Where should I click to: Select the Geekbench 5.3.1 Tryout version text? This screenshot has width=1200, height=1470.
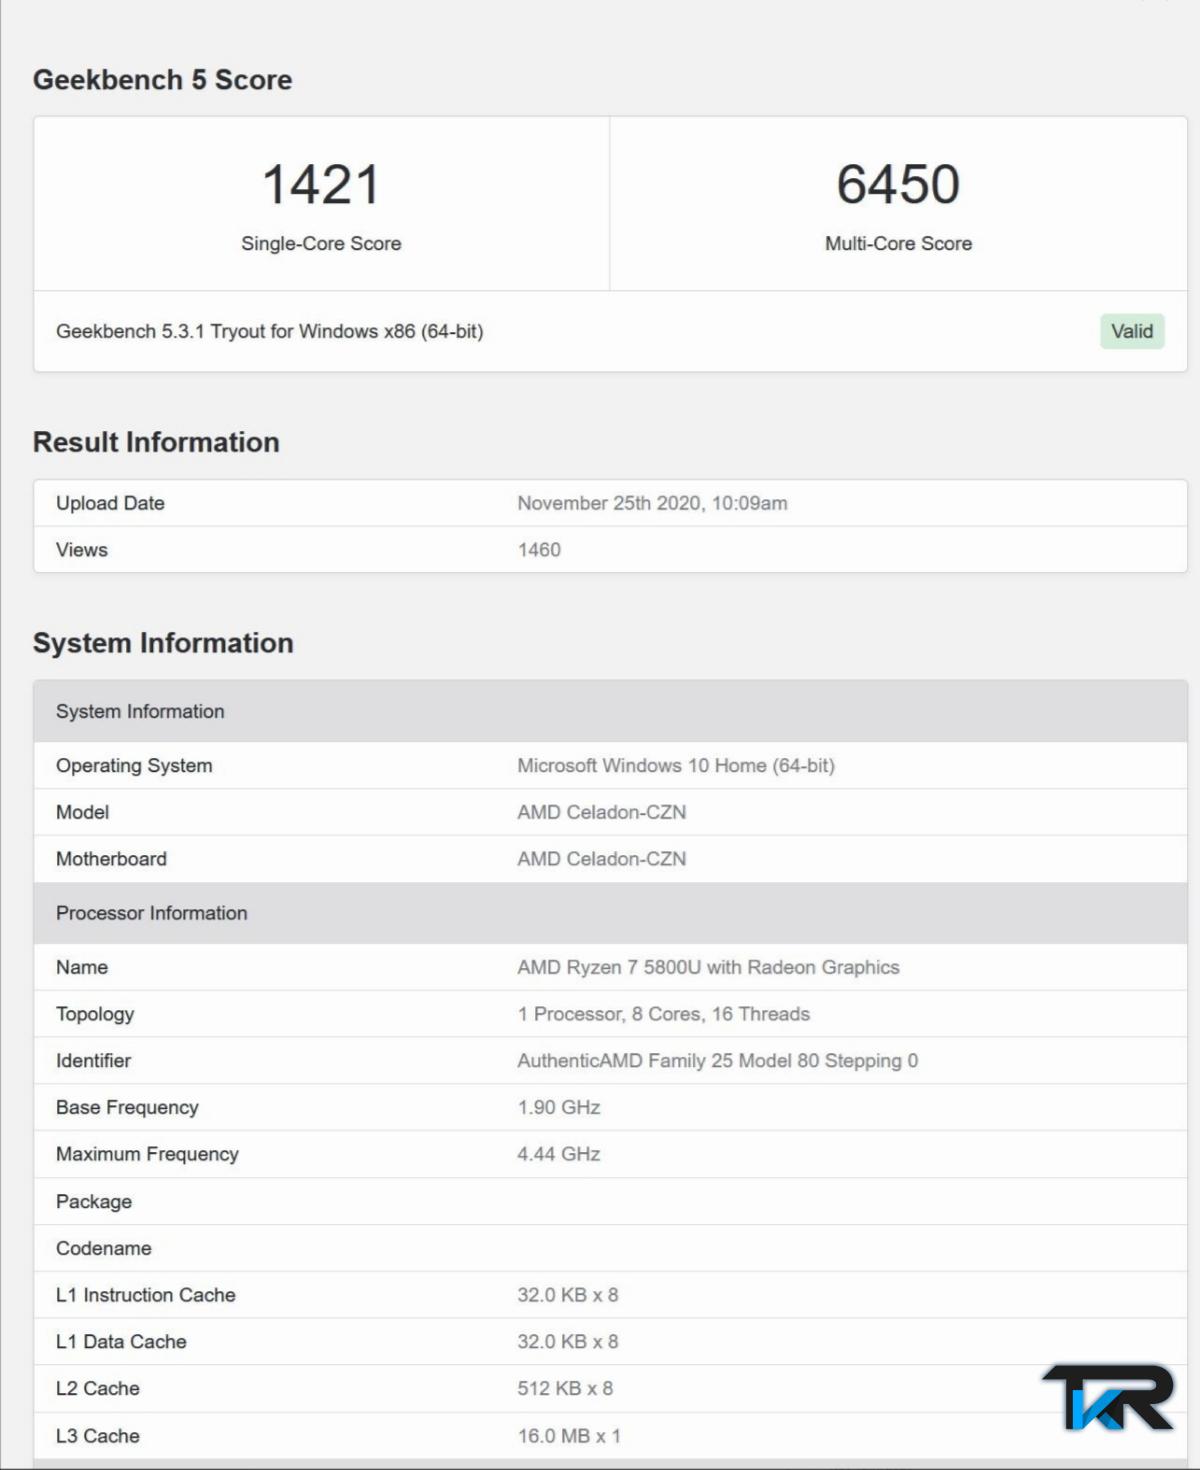270,331
